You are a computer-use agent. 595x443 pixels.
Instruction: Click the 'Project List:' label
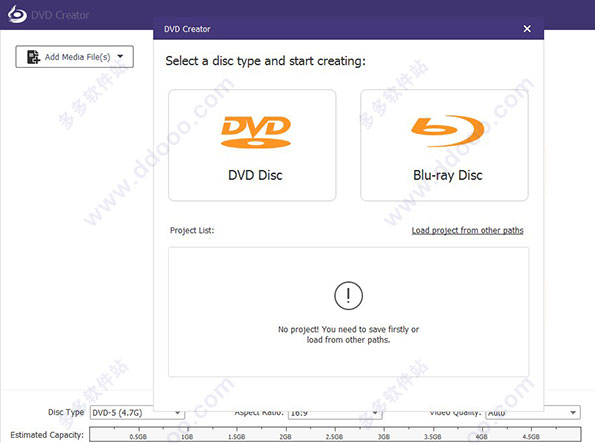[192, 230]
